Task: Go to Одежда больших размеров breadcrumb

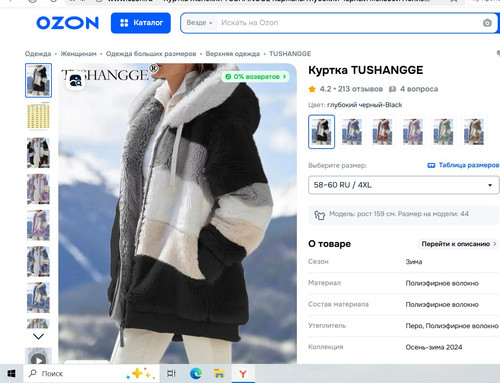Action: pyautogui.click(x=151, y=54)
